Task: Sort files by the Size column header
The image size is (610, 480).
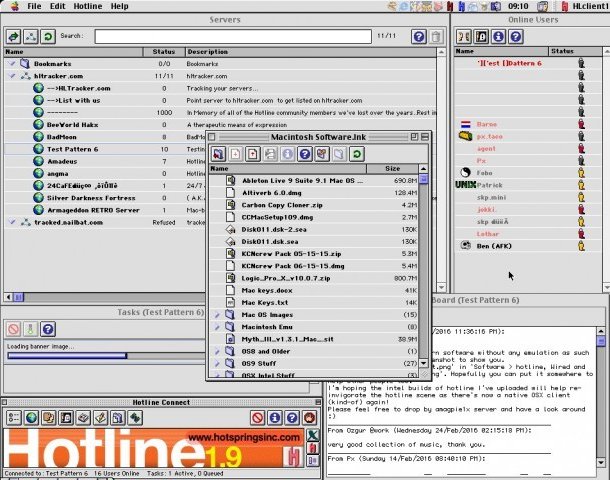Action: pos(392,168)
